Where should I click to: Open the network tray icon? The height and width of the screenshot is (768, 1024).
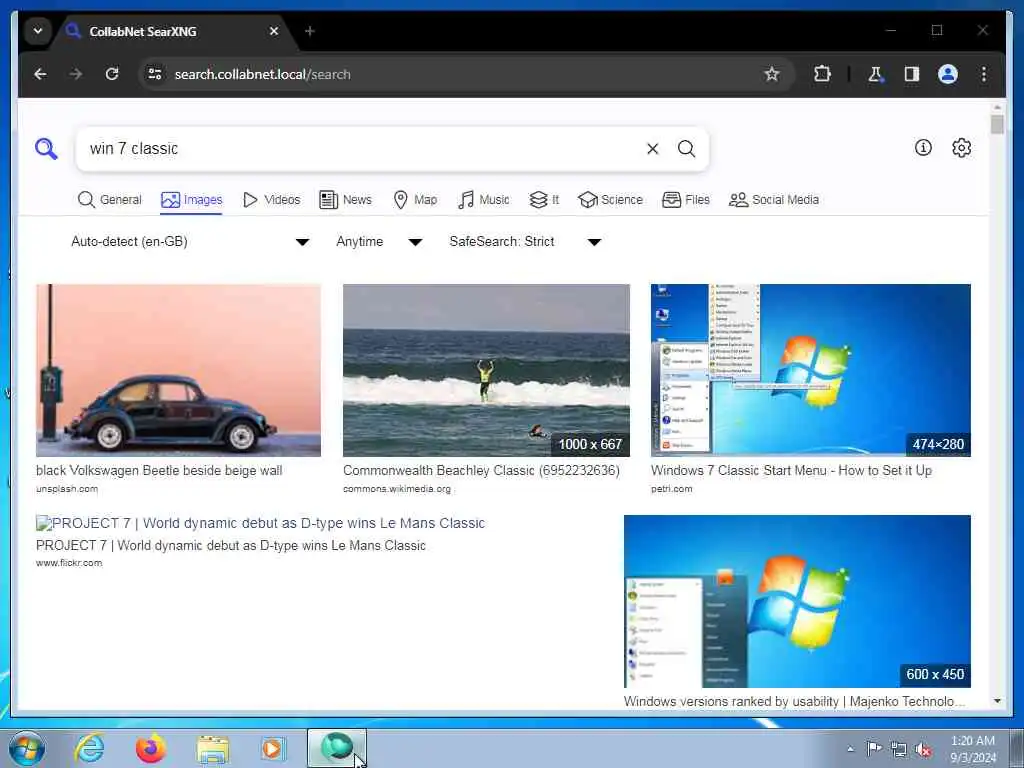coord(899,750)
